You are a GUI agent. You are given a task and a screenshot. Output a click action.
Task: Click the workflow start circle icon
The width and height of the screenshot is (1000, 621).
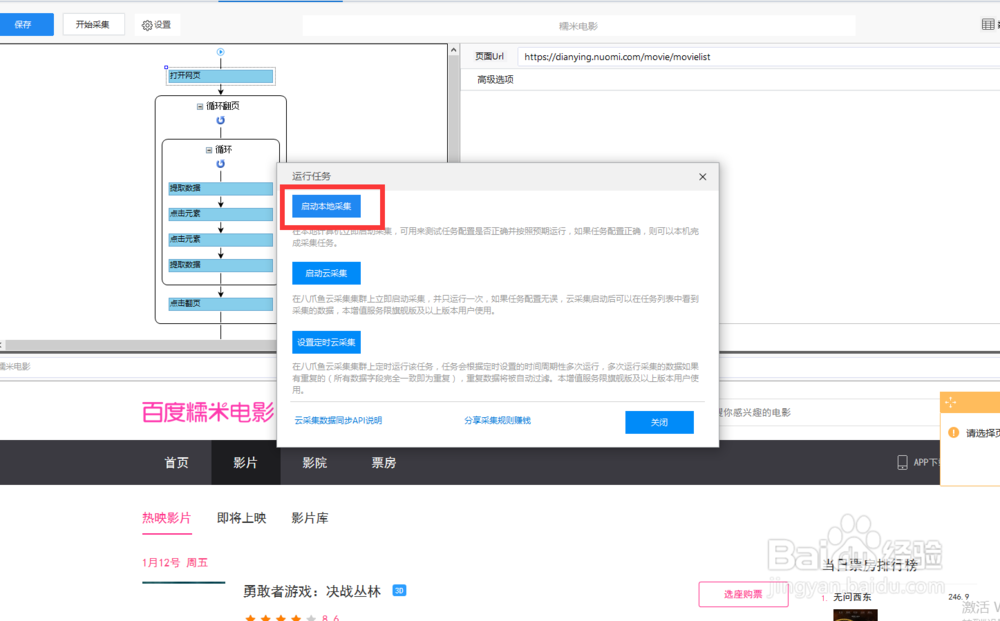coord(221,52)
